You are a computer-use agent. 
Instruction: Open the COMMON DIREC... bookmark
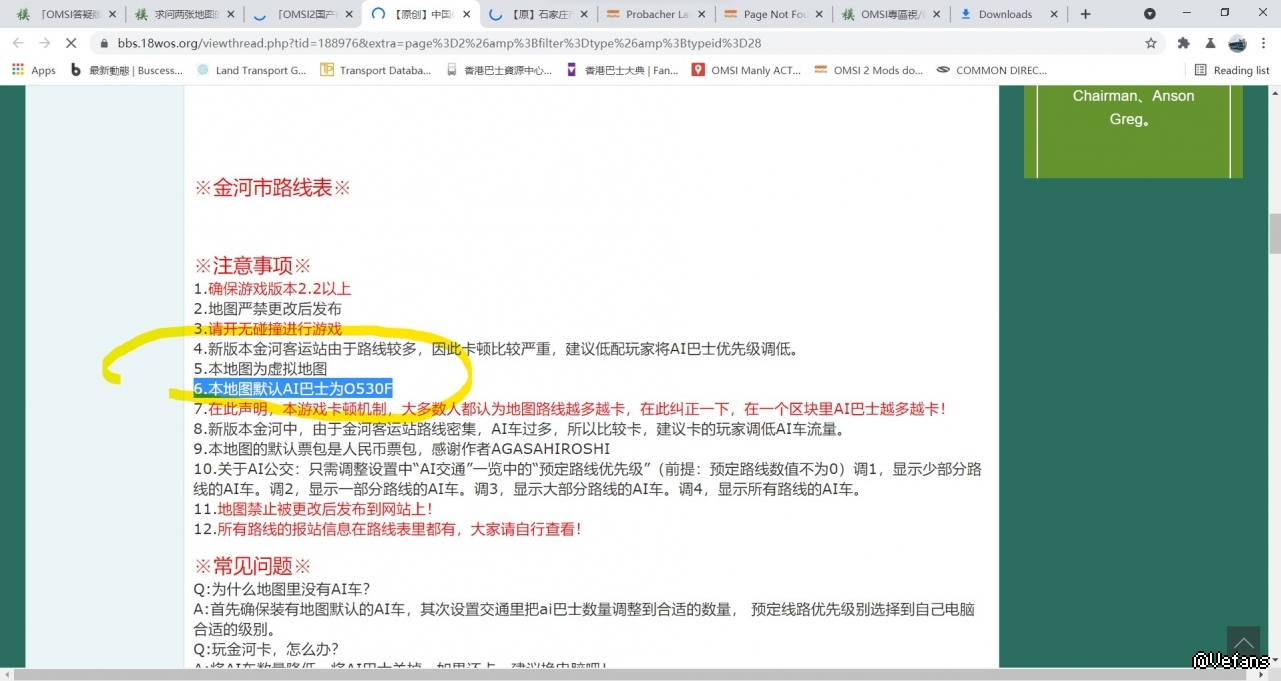tap(992, 70)
